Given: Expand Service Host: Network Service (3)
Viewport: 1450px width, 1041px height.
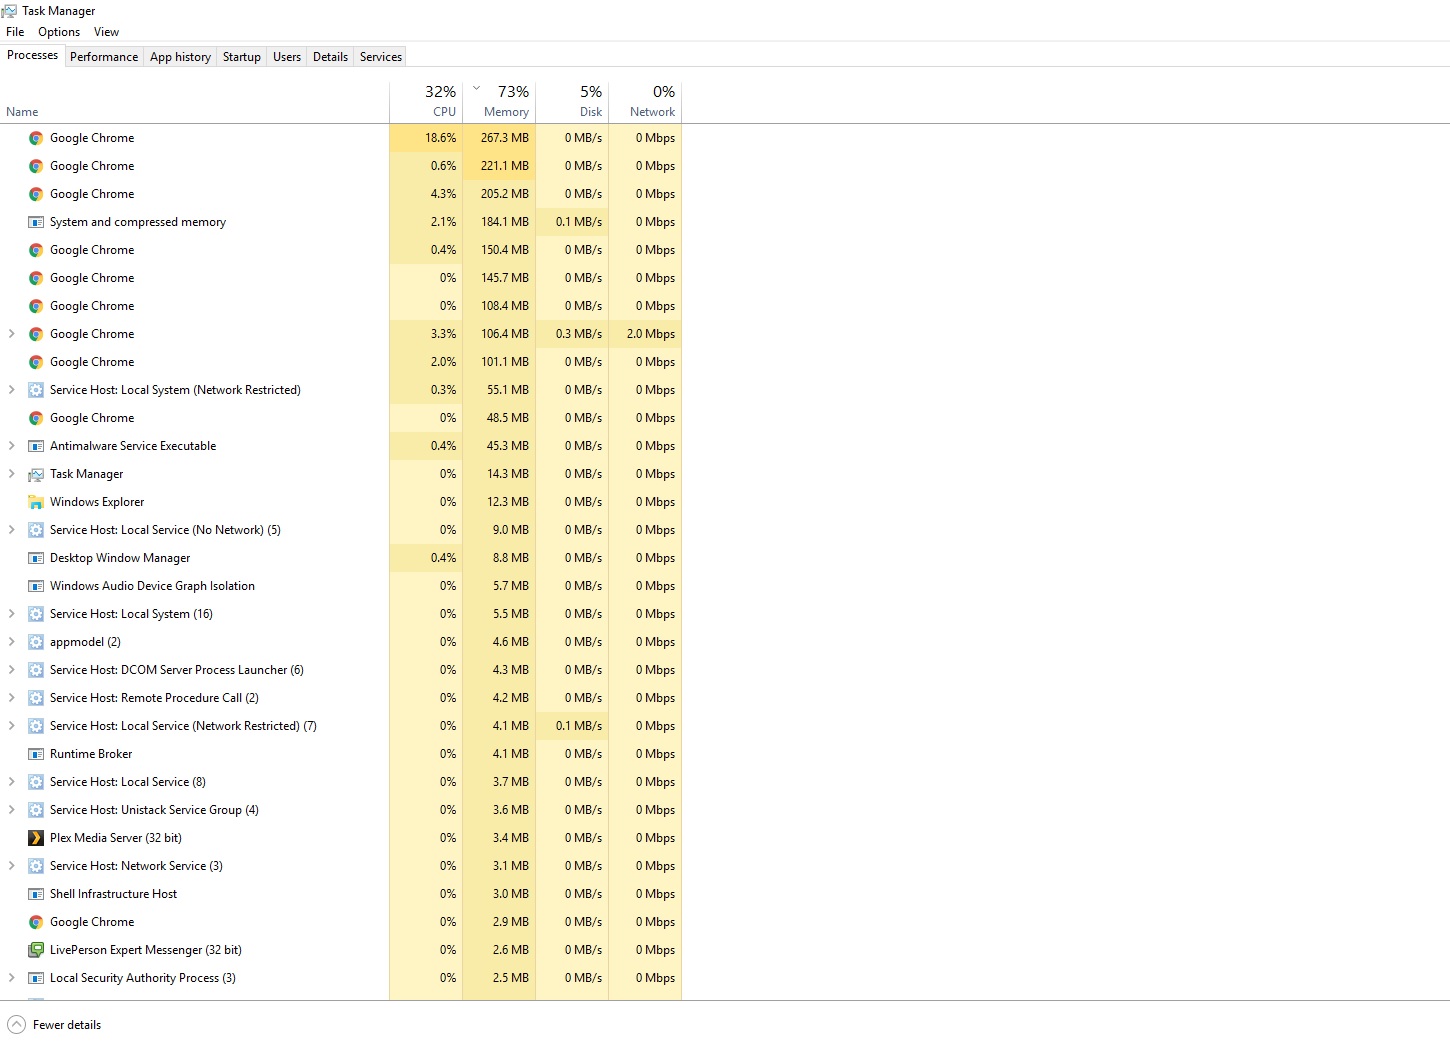Looking at the screenshot, I should click(12, 866).
